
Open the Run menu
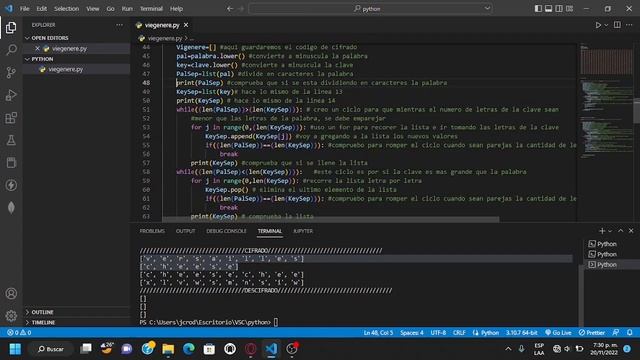127,9
